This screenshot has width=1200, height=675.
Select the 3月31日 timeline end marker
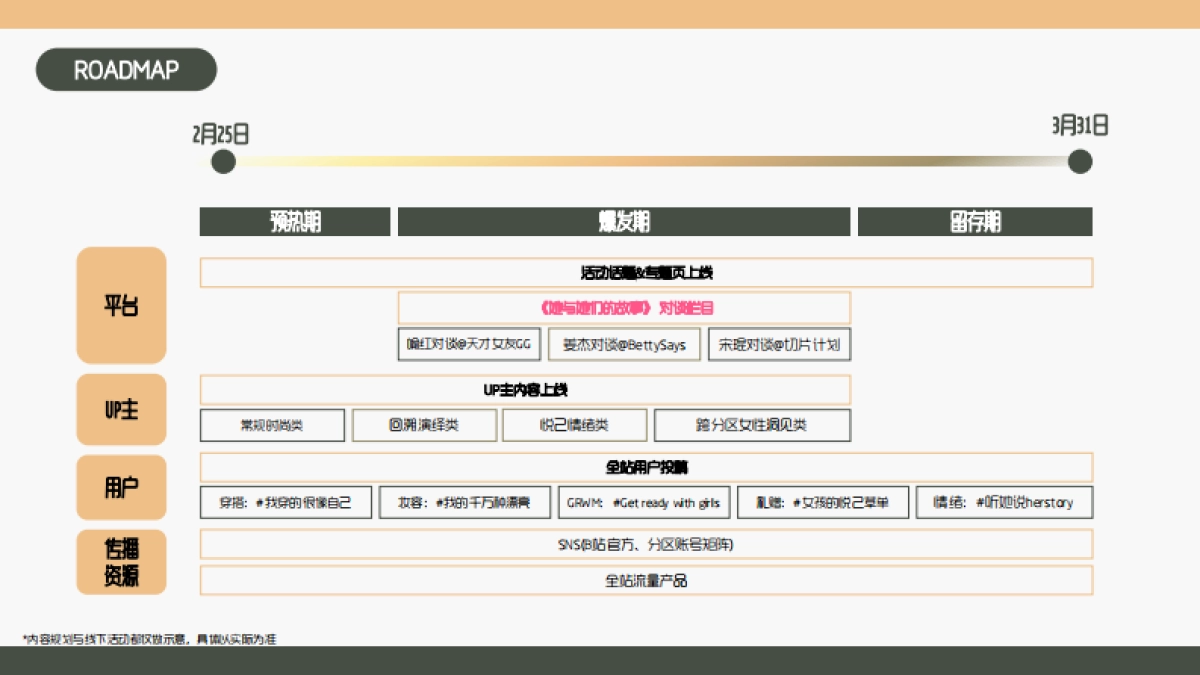tap(1079, 160)
